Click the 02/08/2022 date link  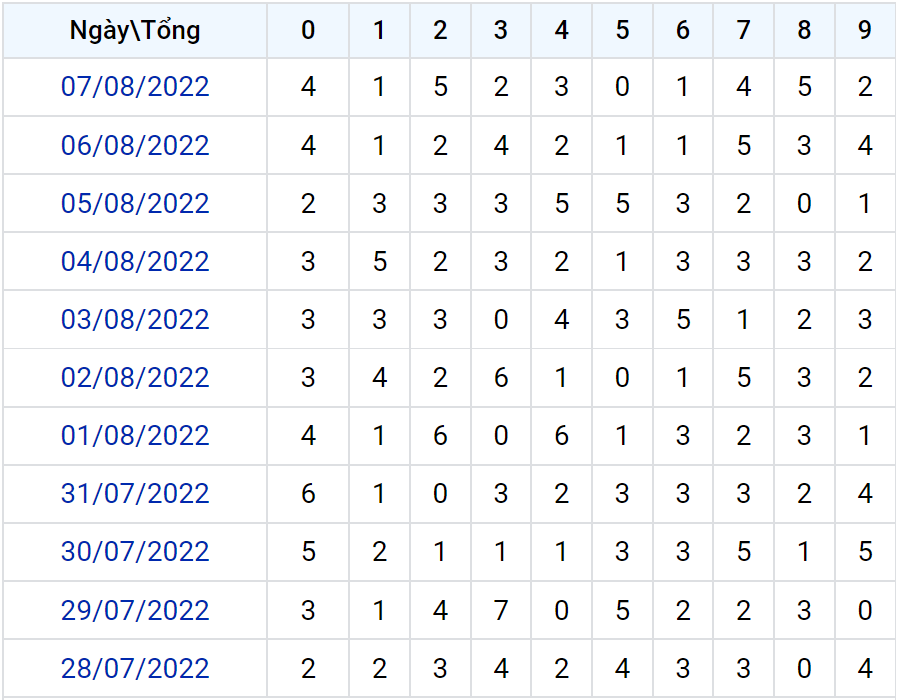135,377
